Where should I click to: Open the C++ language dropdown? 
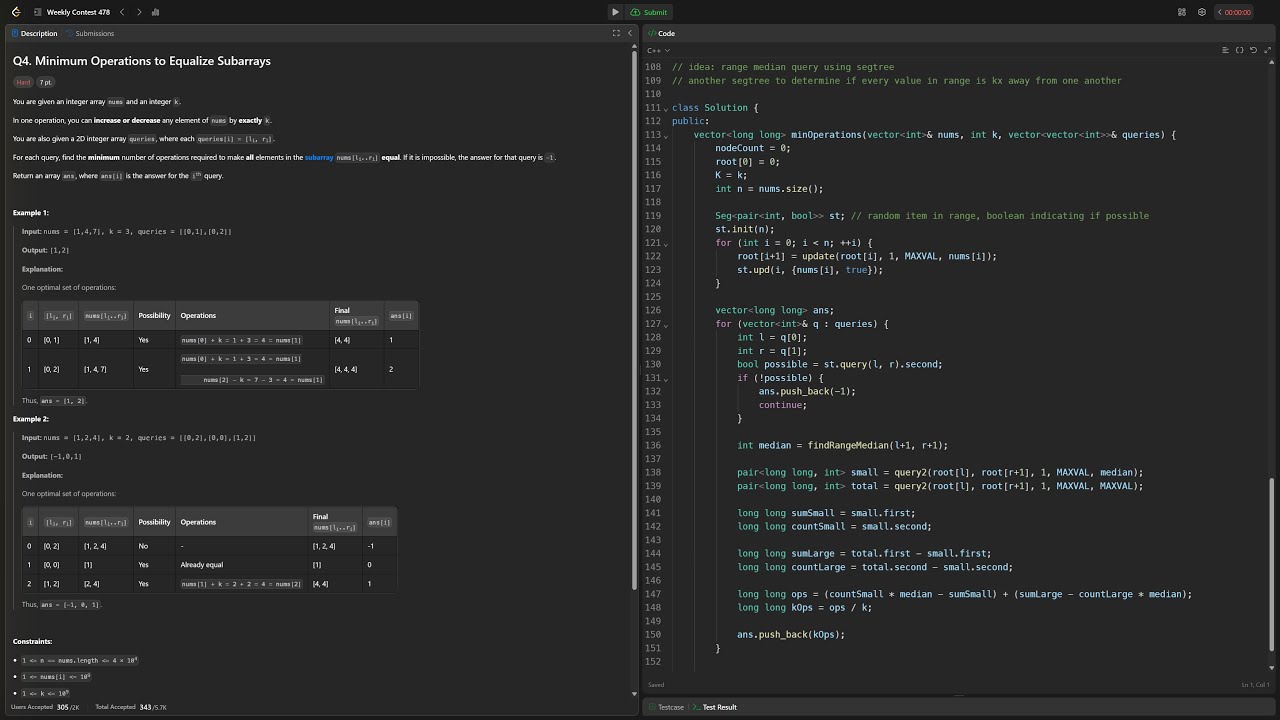point(658,50)
